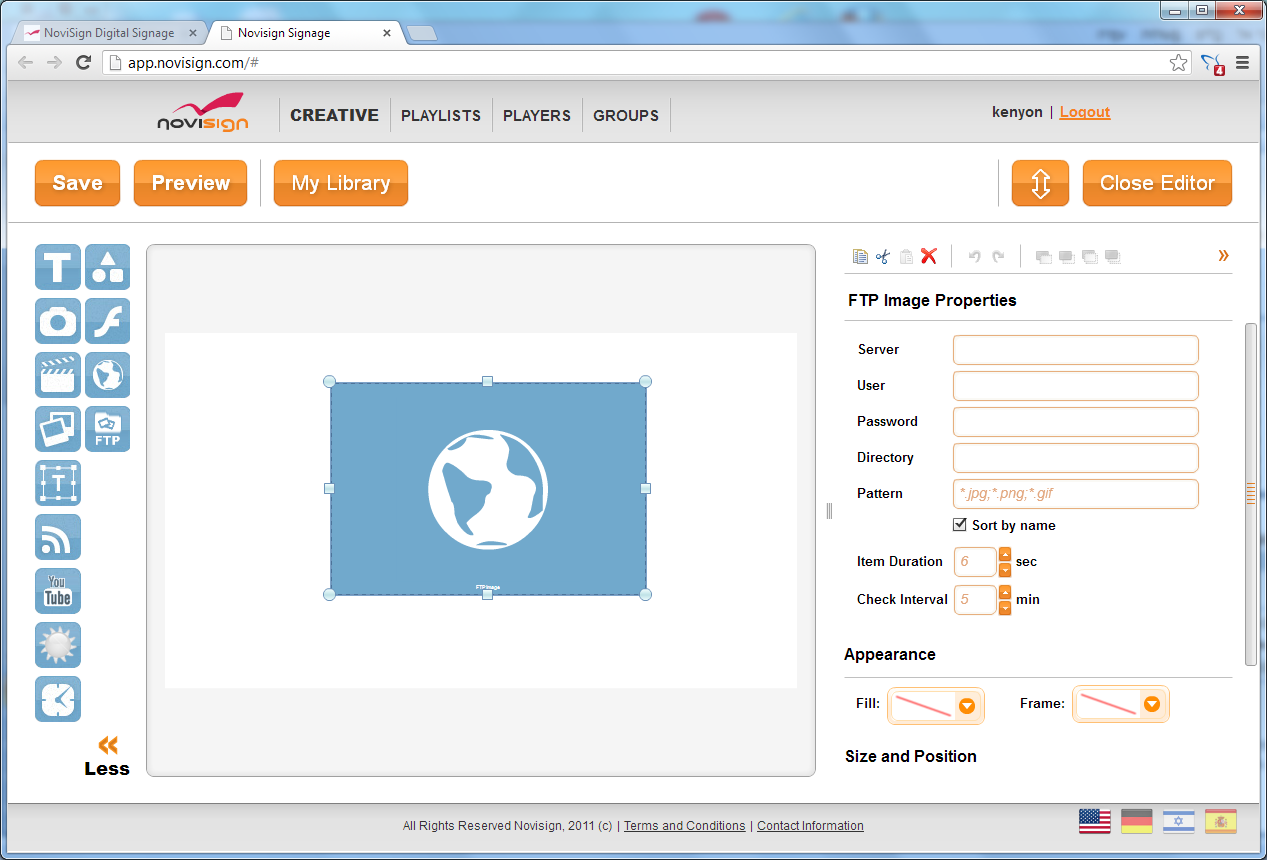Open the Frame color dropdown
The width and height of the screenshot is (1267, 860).
pos(1151,704)
